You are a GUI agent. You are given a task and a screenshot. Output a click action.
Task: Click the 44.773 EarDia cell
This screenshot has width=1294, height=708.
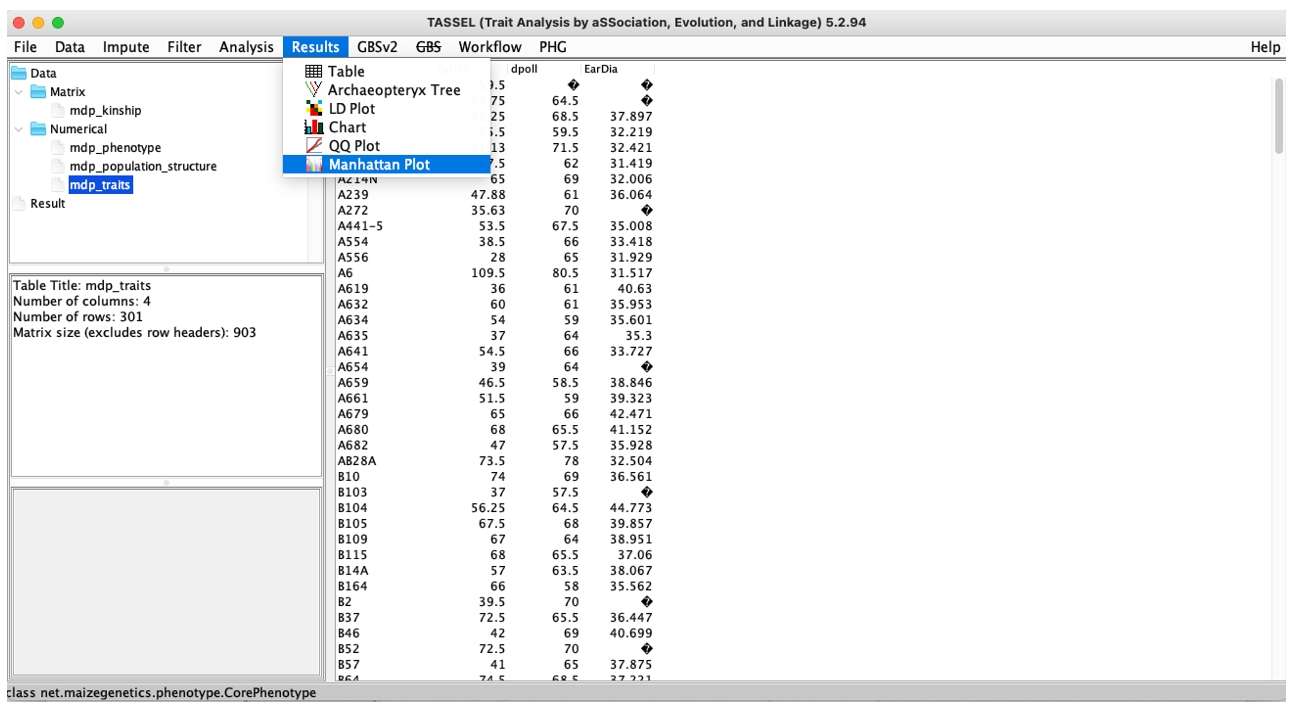click(630, 508)
